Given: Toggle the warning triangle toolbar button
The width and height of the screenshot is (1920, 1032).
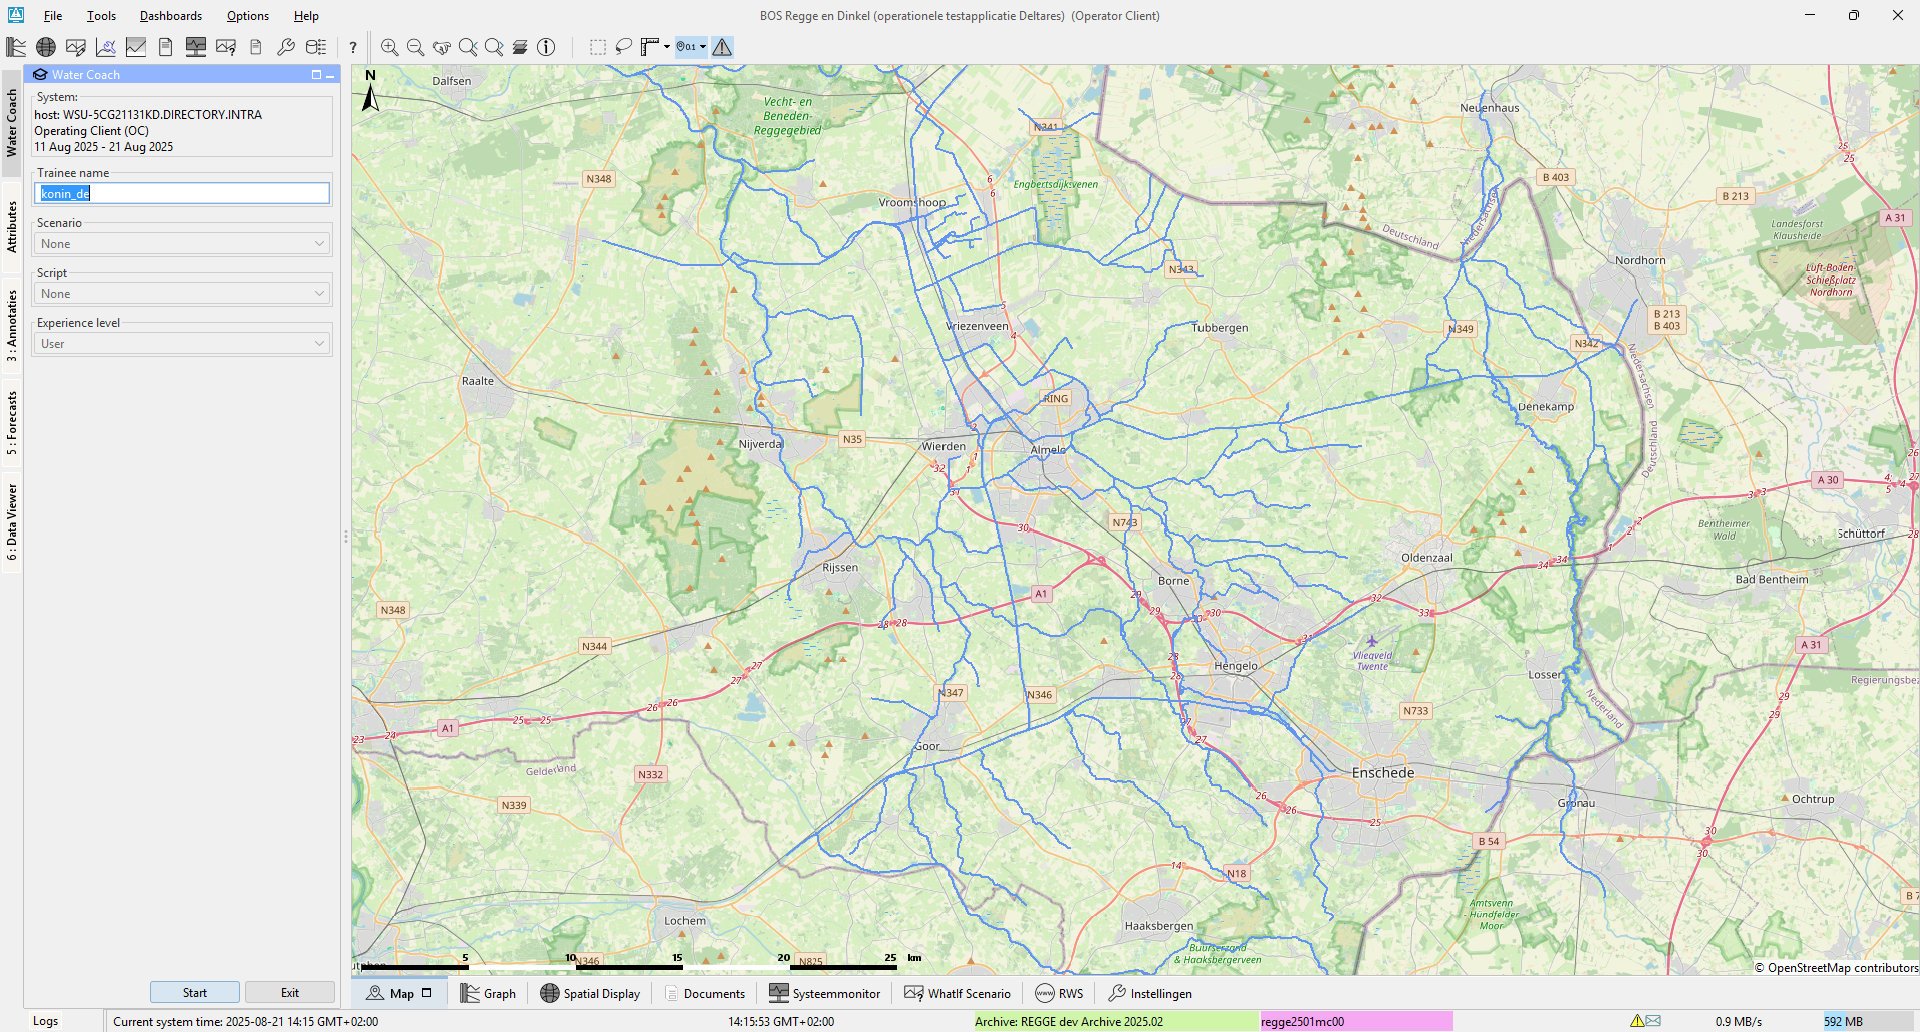Looking at the screenshot, I should pos(722,47).
